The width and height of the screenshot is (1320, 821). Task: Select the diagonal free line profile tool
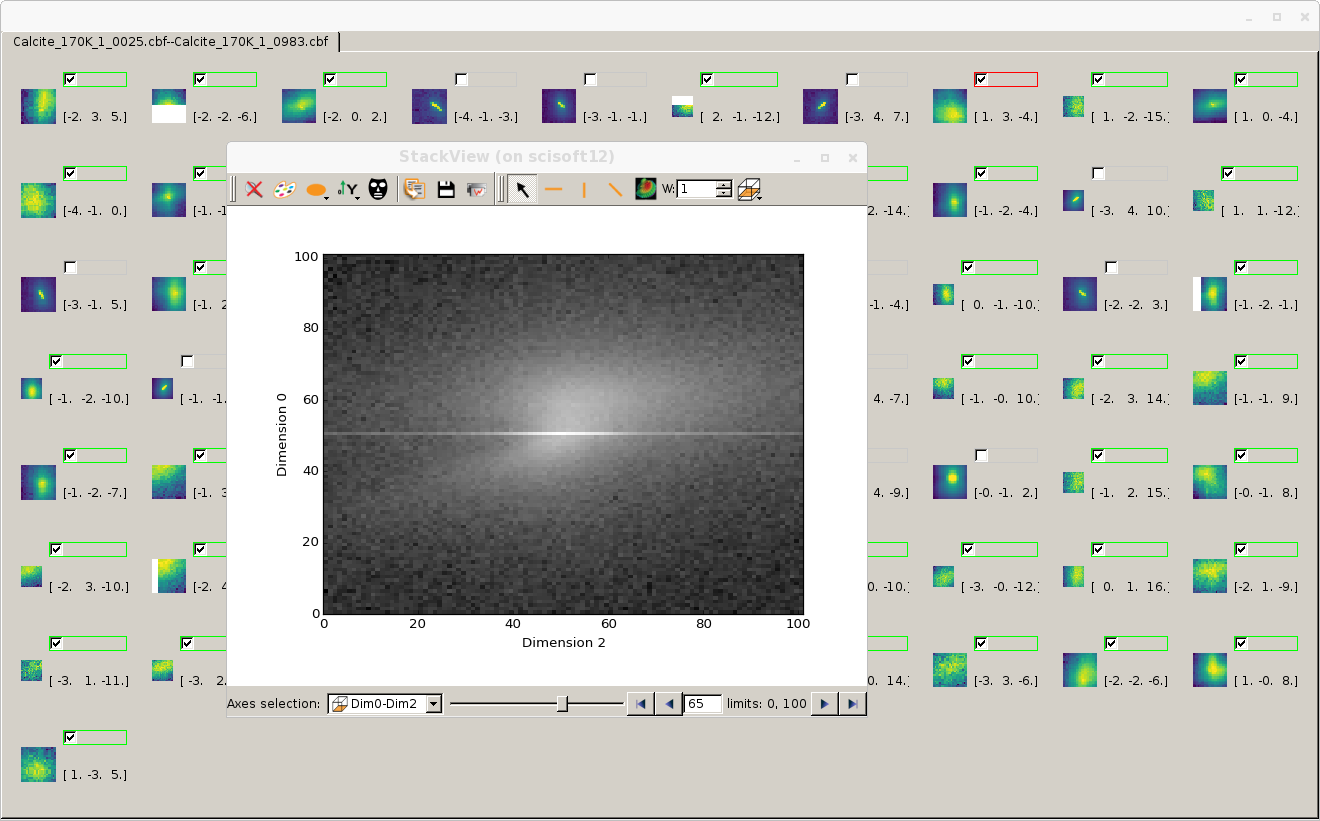615,189
